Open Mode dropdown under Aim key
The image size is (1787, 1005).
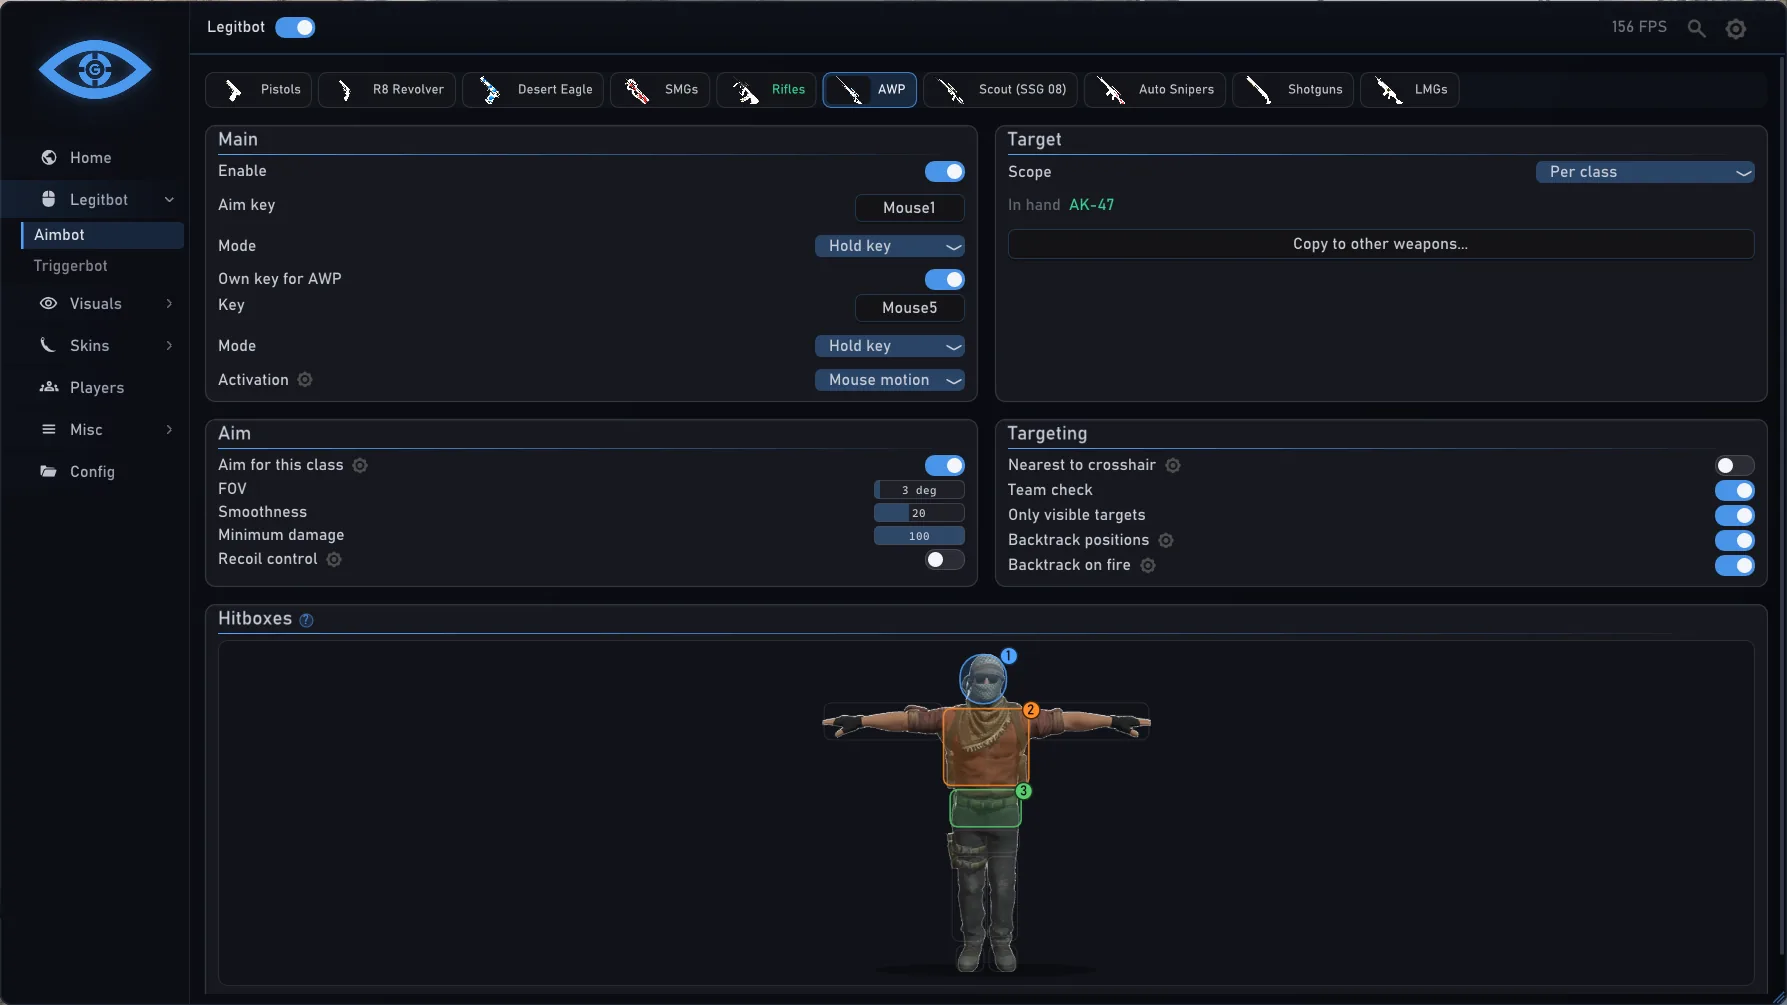[890, 246]
